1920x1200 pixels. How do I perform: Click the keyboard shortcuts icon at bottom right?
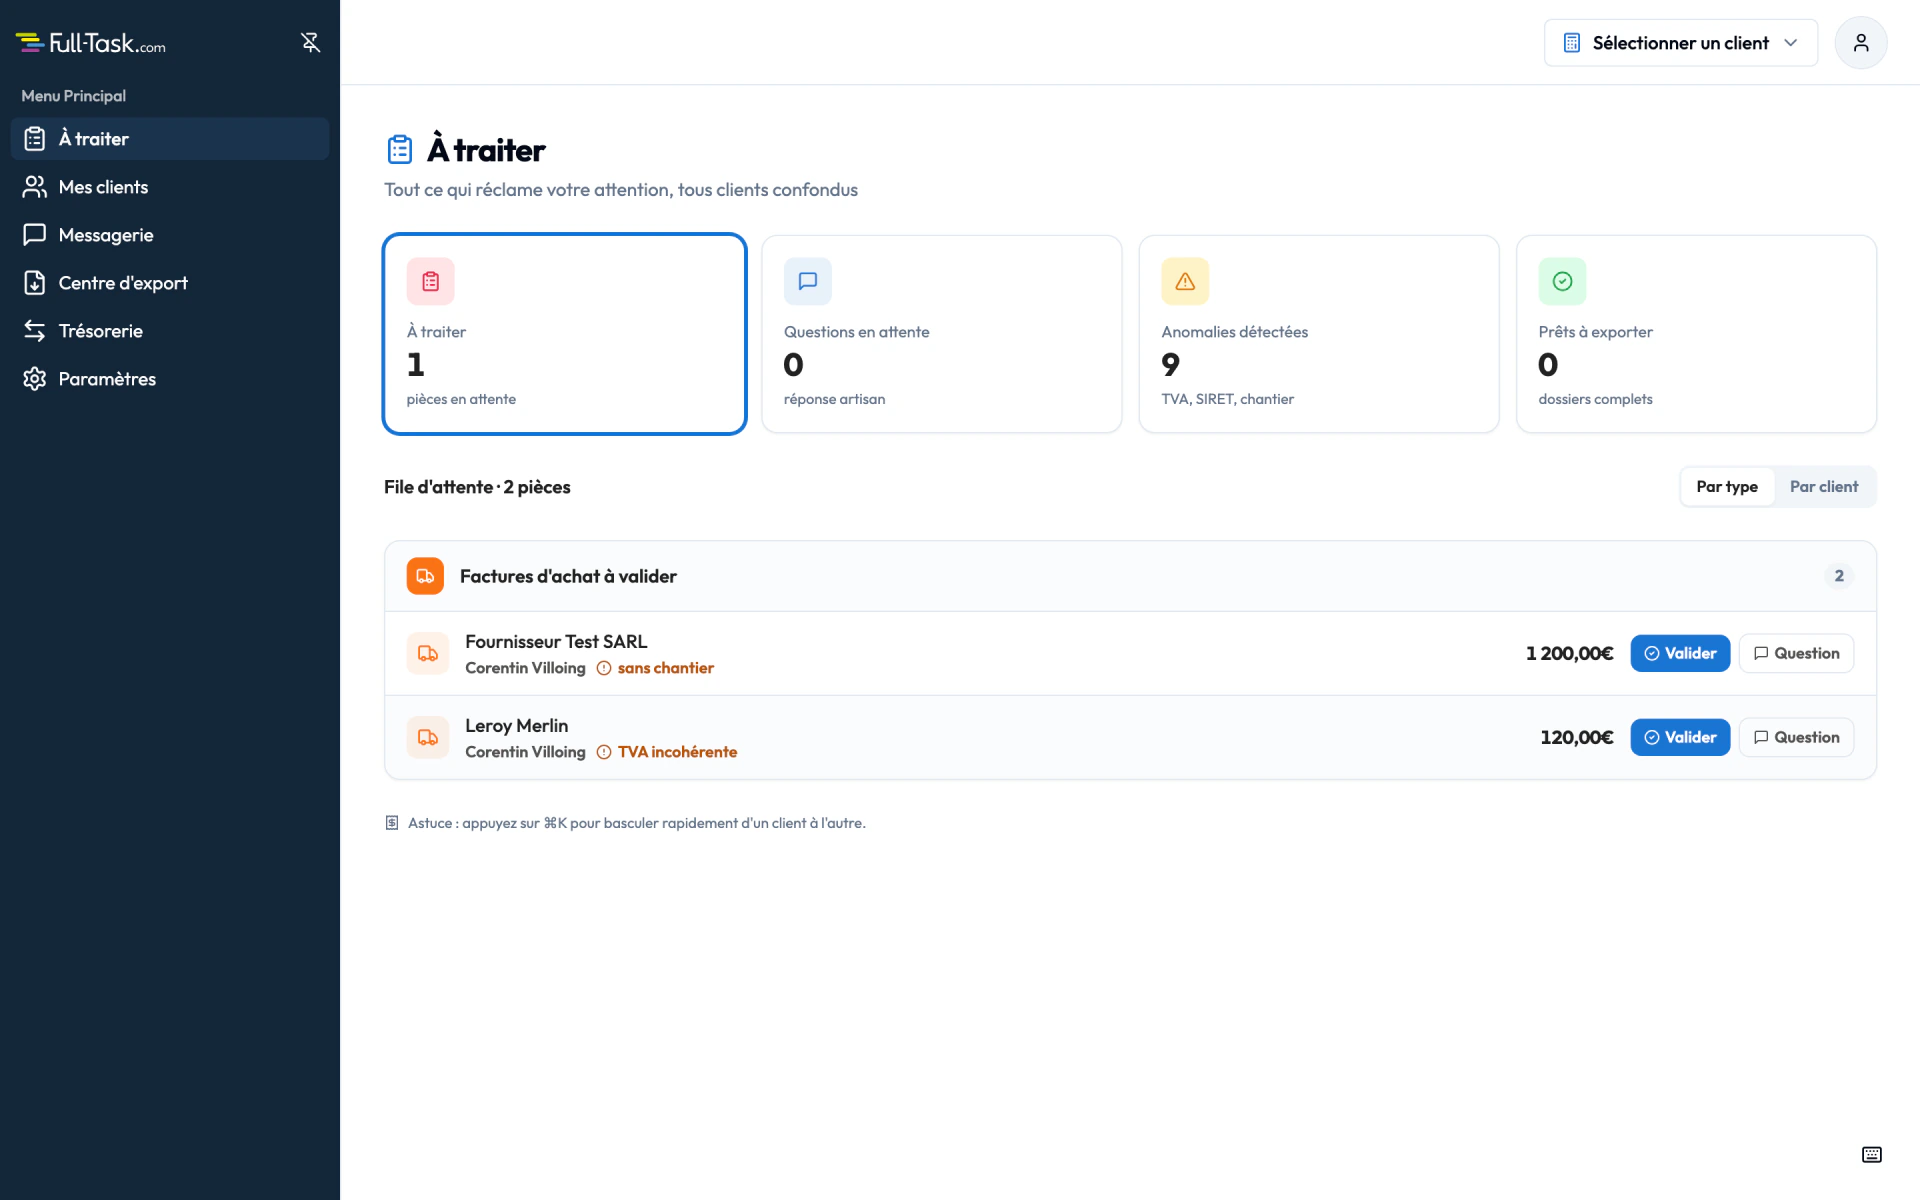[x=1872, y=1155]
